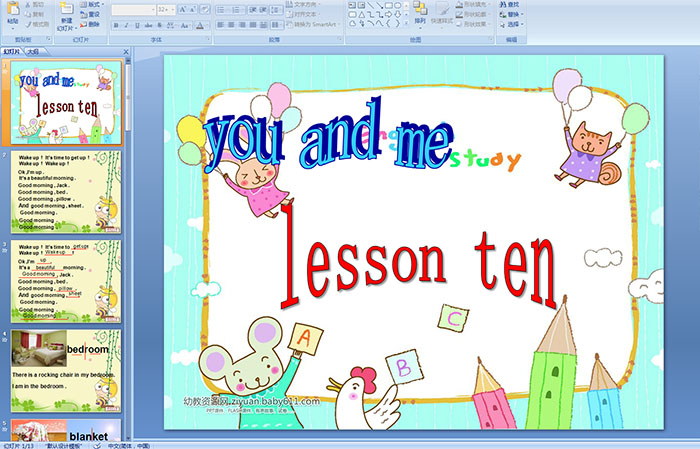Click the New Slide icon
700x449 pixels.
[67, 8]
